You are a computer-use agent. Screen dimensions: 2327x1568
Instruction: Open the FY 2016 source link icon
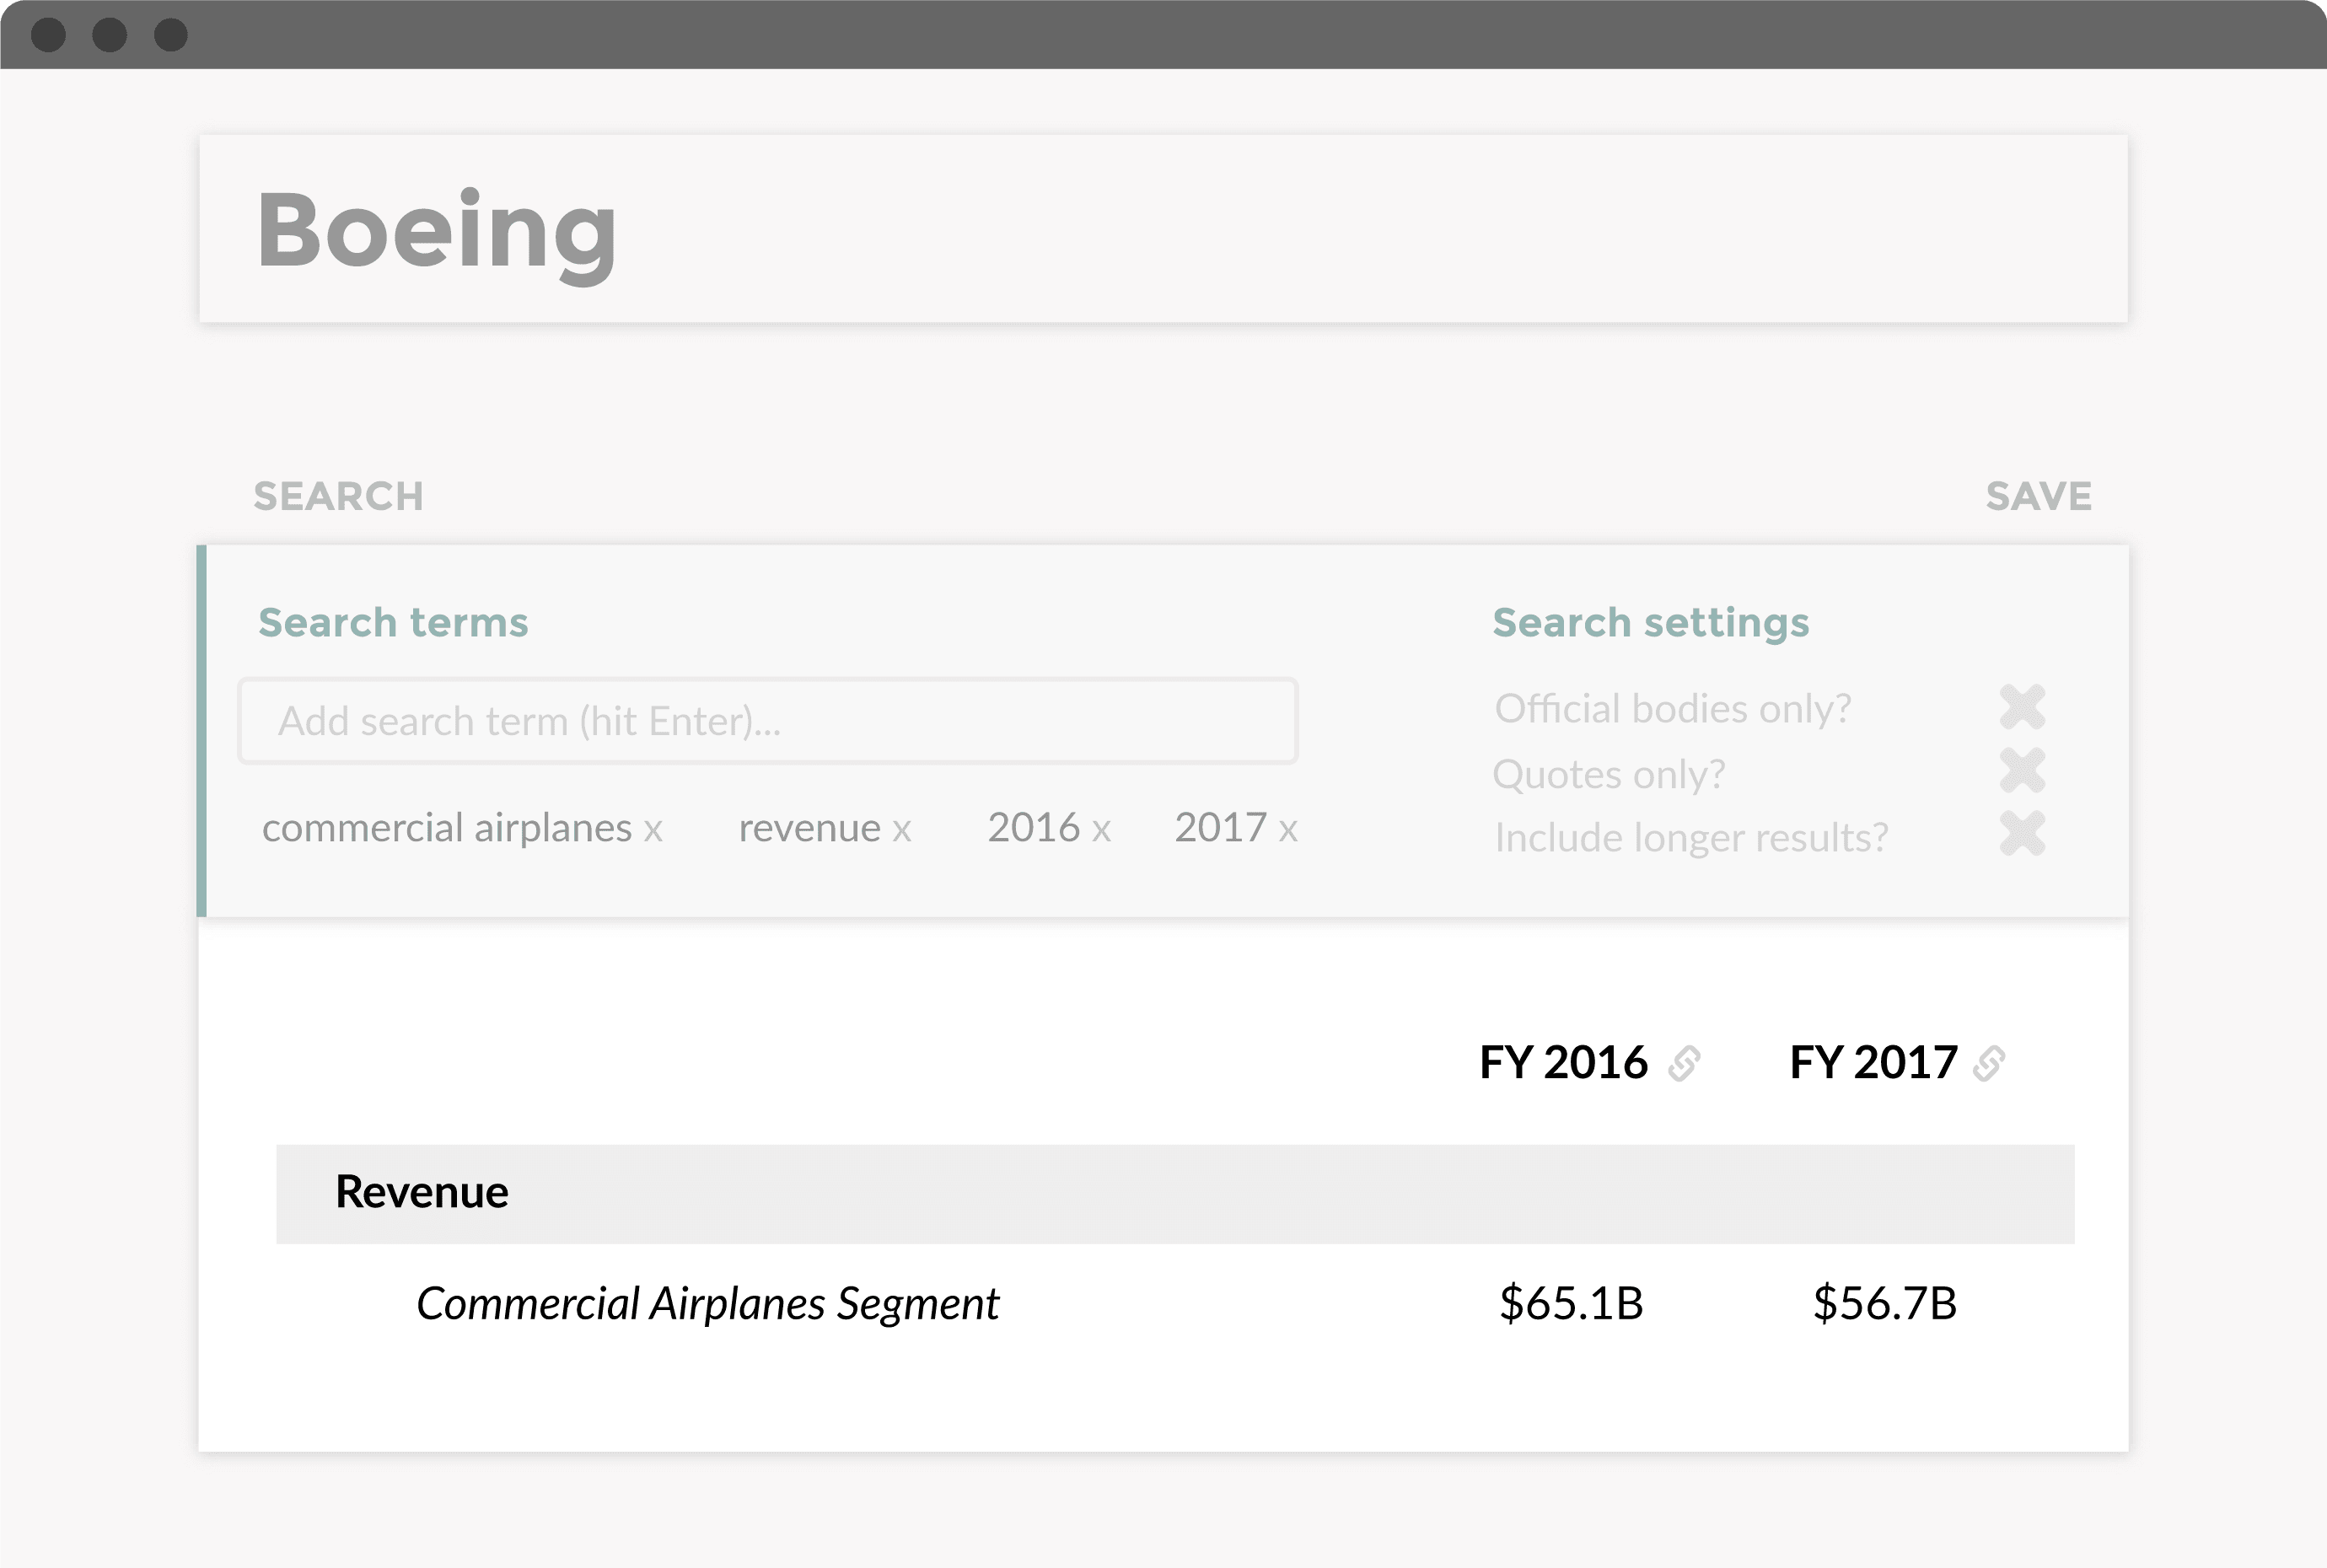click(1684, 1063)
